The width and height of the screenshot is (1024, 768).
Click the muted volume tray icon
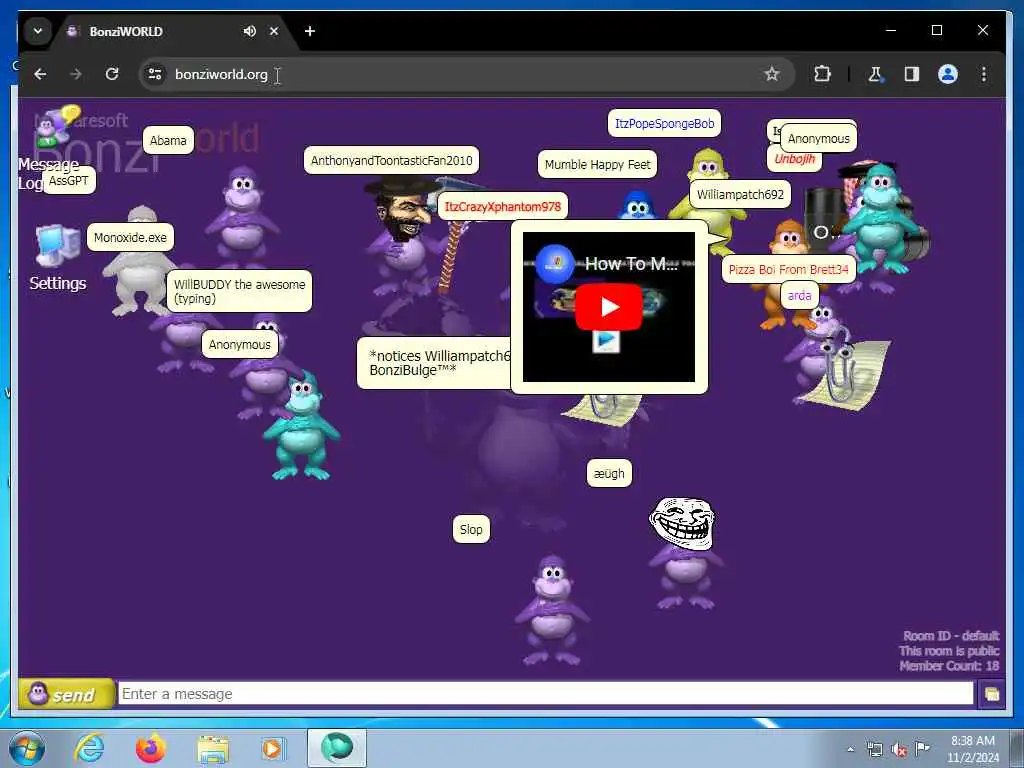(899, 749)
